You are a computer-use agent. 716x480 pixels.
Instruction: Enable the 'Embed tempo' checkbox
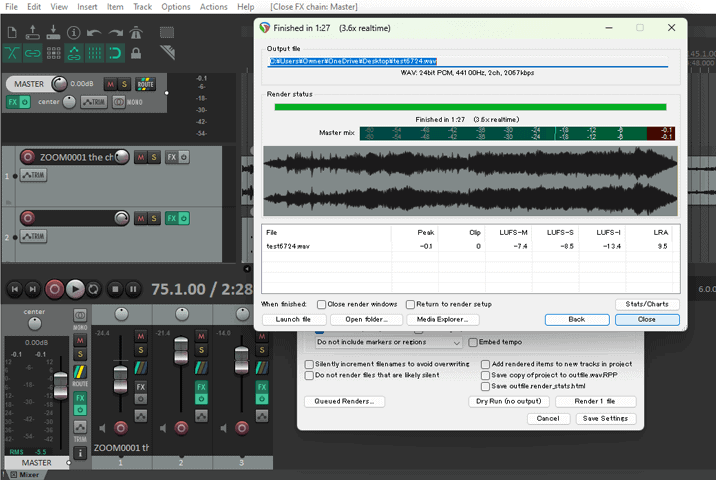472,342
